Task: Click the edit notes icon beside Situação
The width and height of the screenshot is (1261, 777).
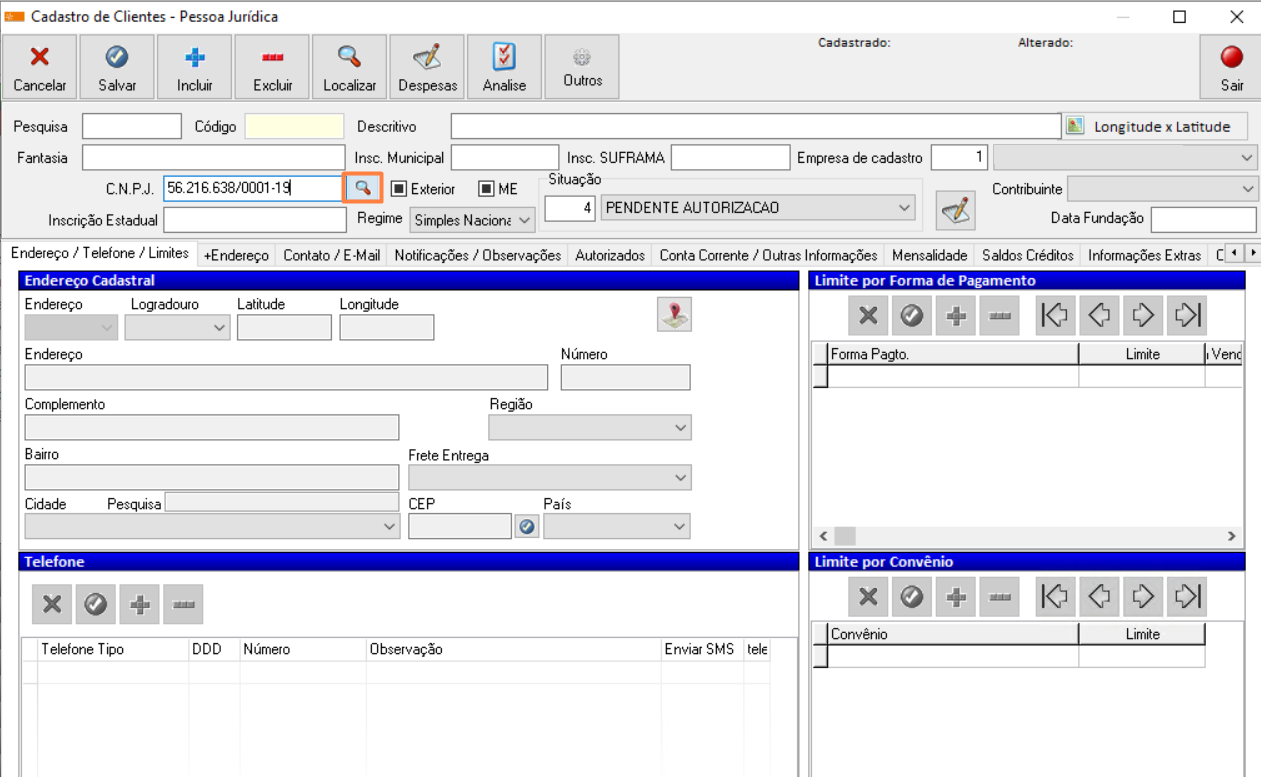Action: 956,210
